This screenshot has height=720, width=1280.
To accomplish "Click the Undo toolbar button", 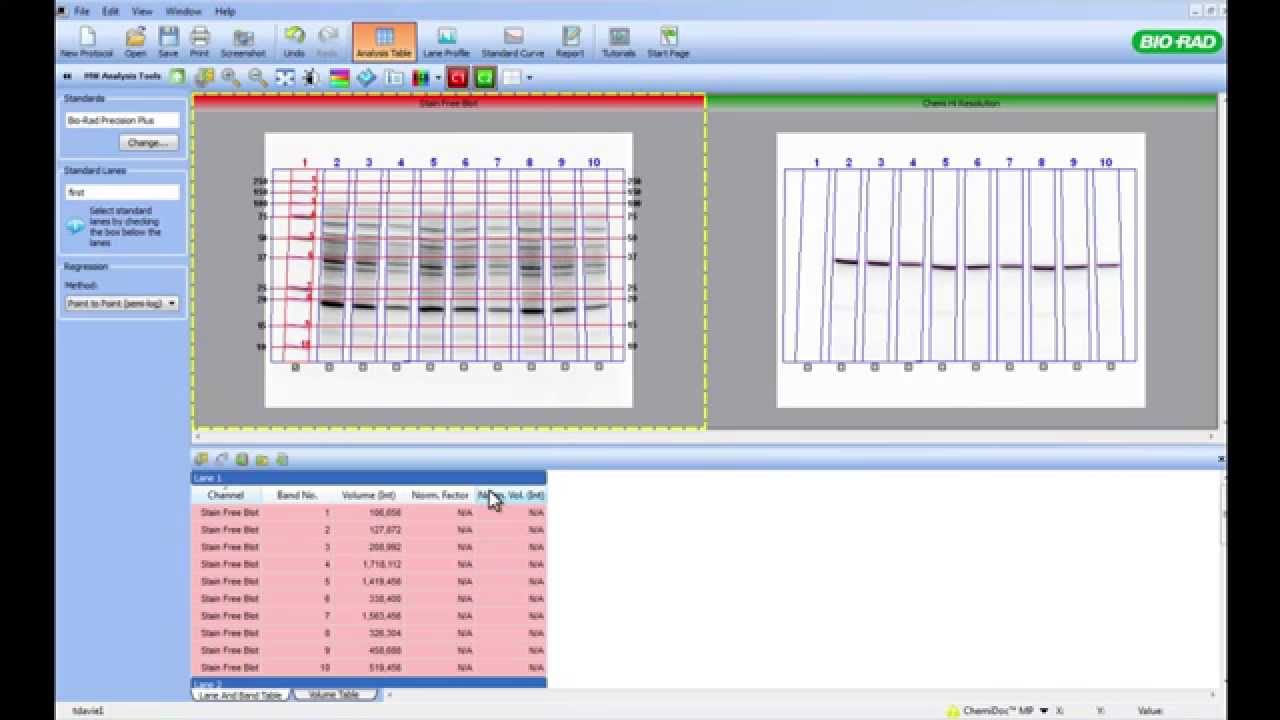I will pyautogui.click(x=294, y=42).
